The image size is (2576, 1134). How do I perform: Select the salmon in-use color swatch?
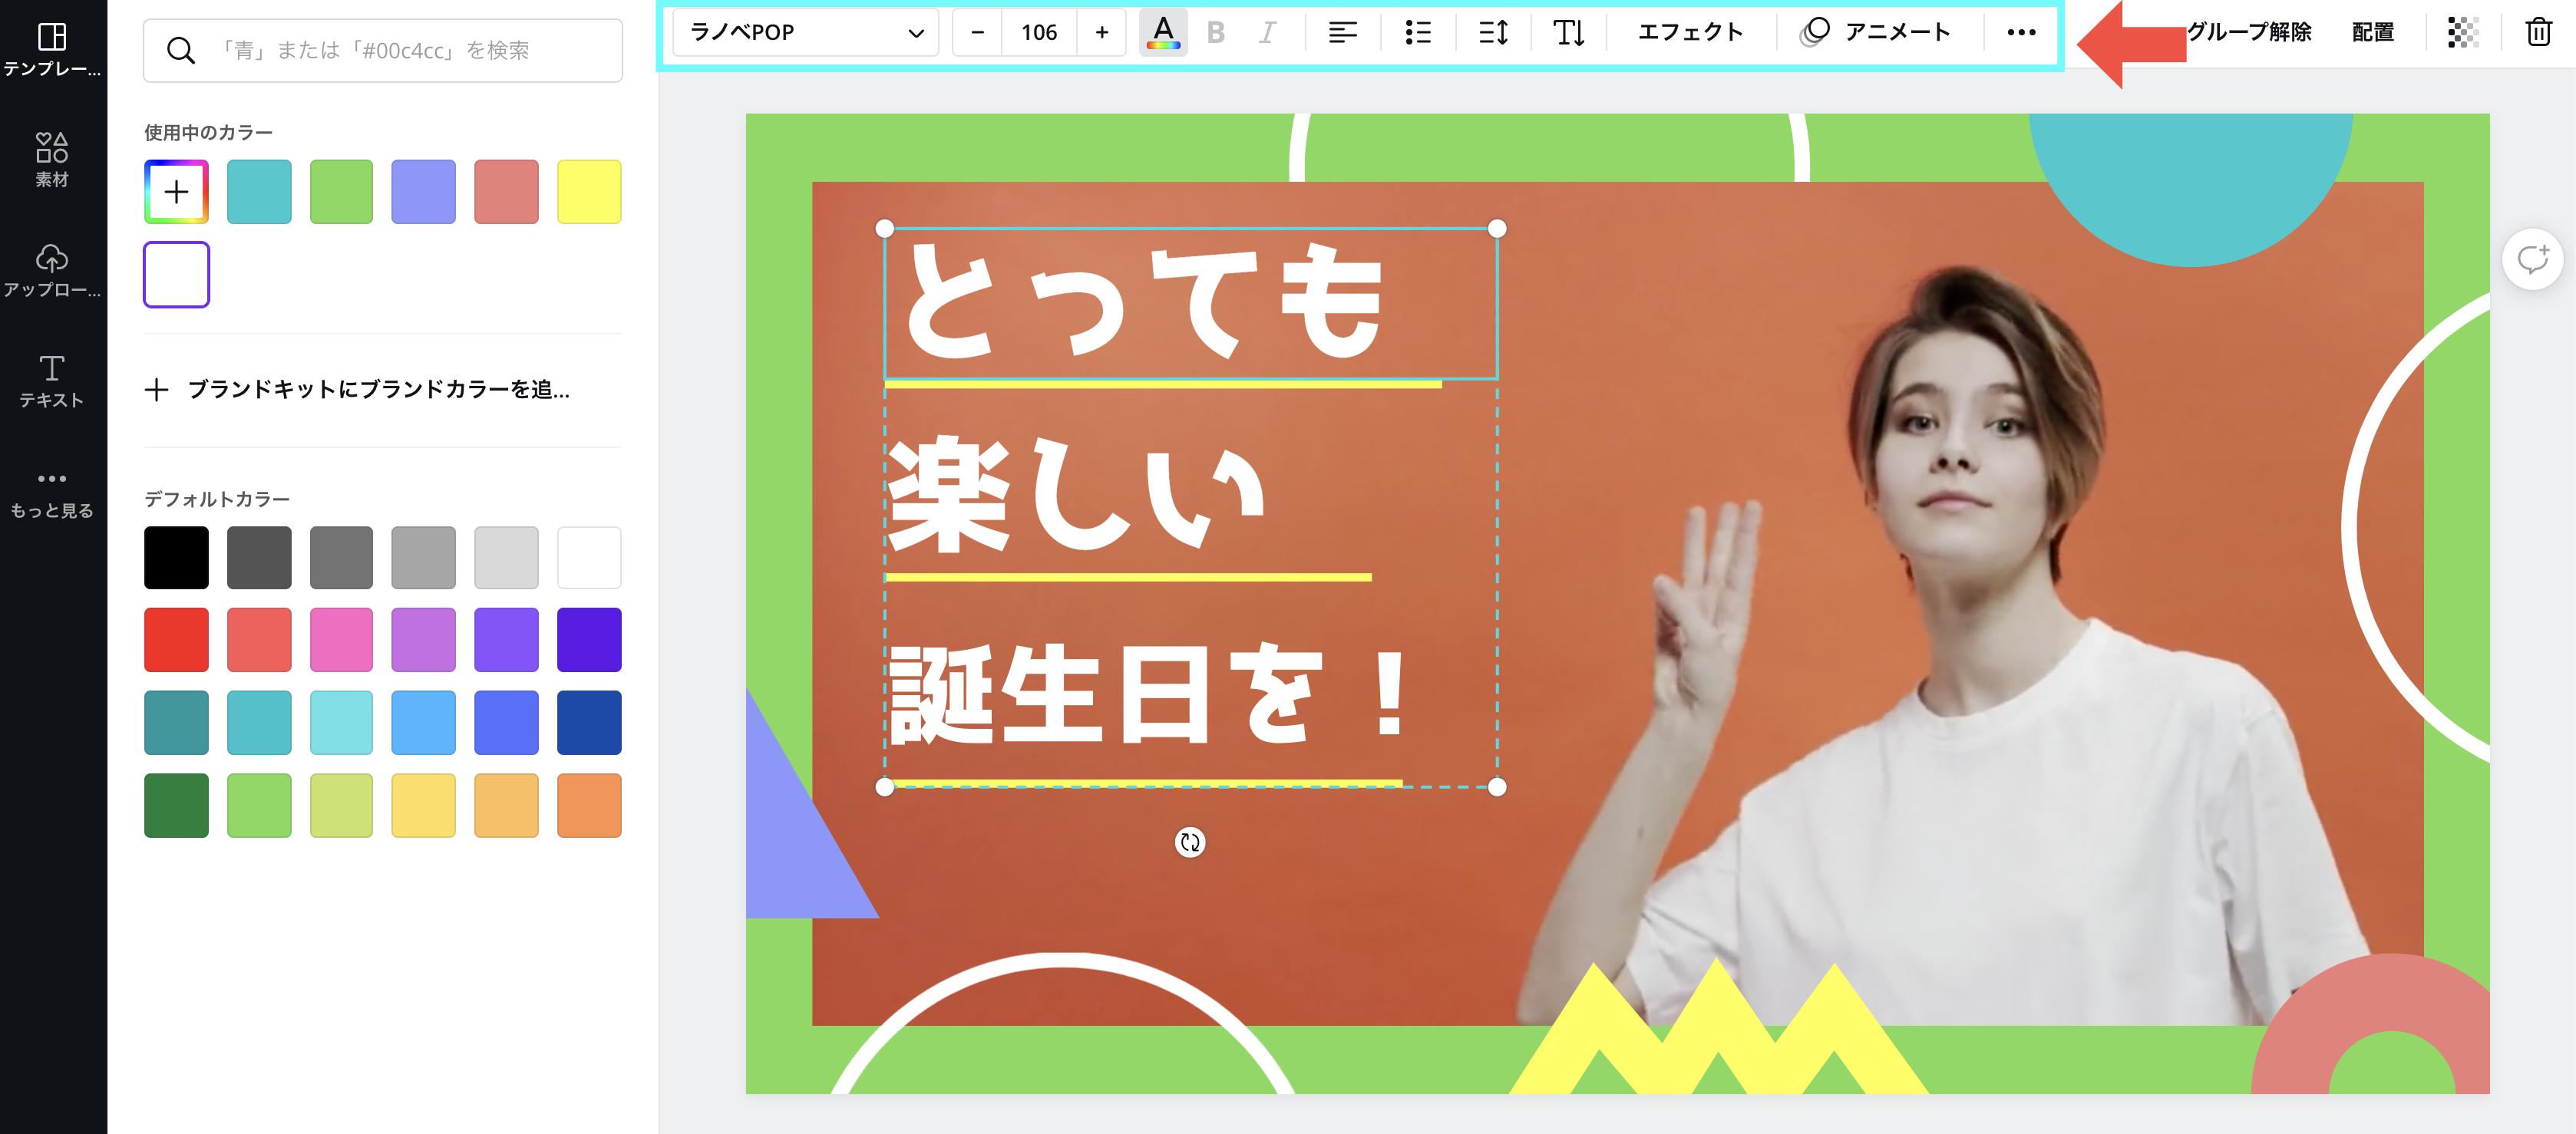click(506, 191)
